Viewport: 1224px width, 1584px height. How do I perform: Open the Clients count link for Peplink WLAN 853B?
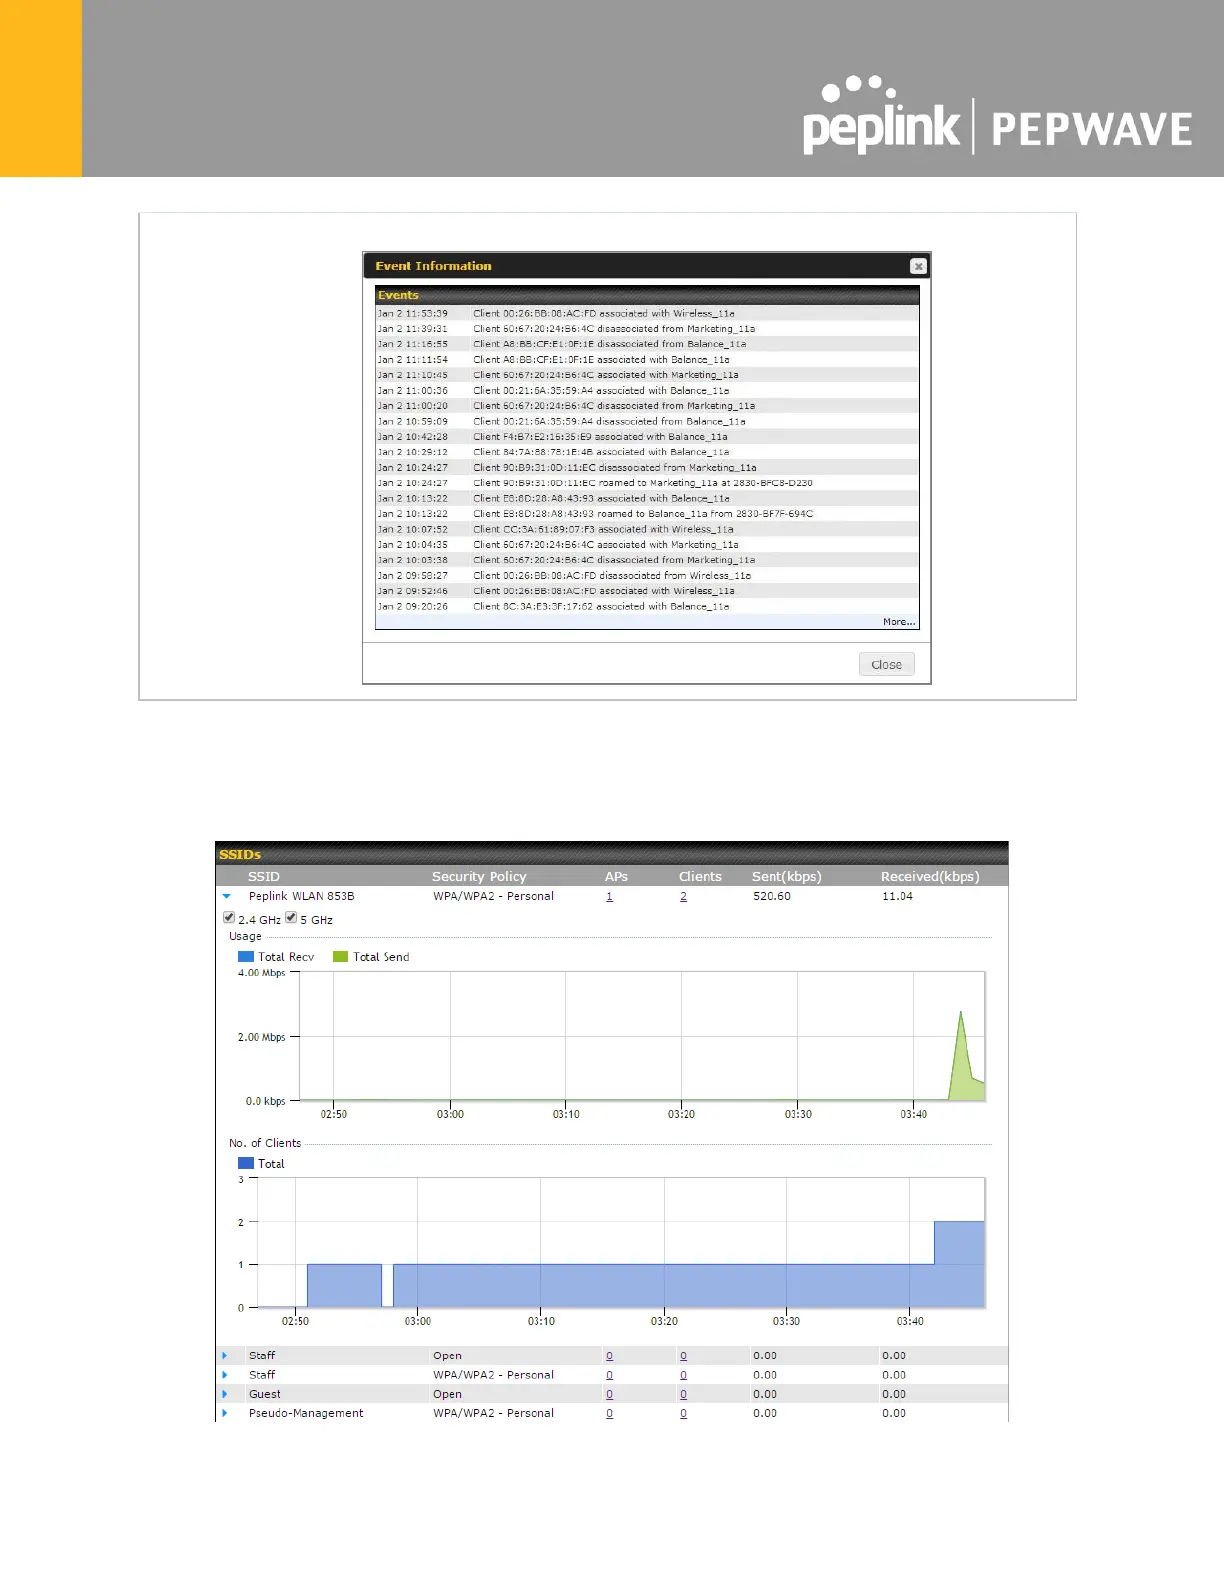tap(683, 896)
